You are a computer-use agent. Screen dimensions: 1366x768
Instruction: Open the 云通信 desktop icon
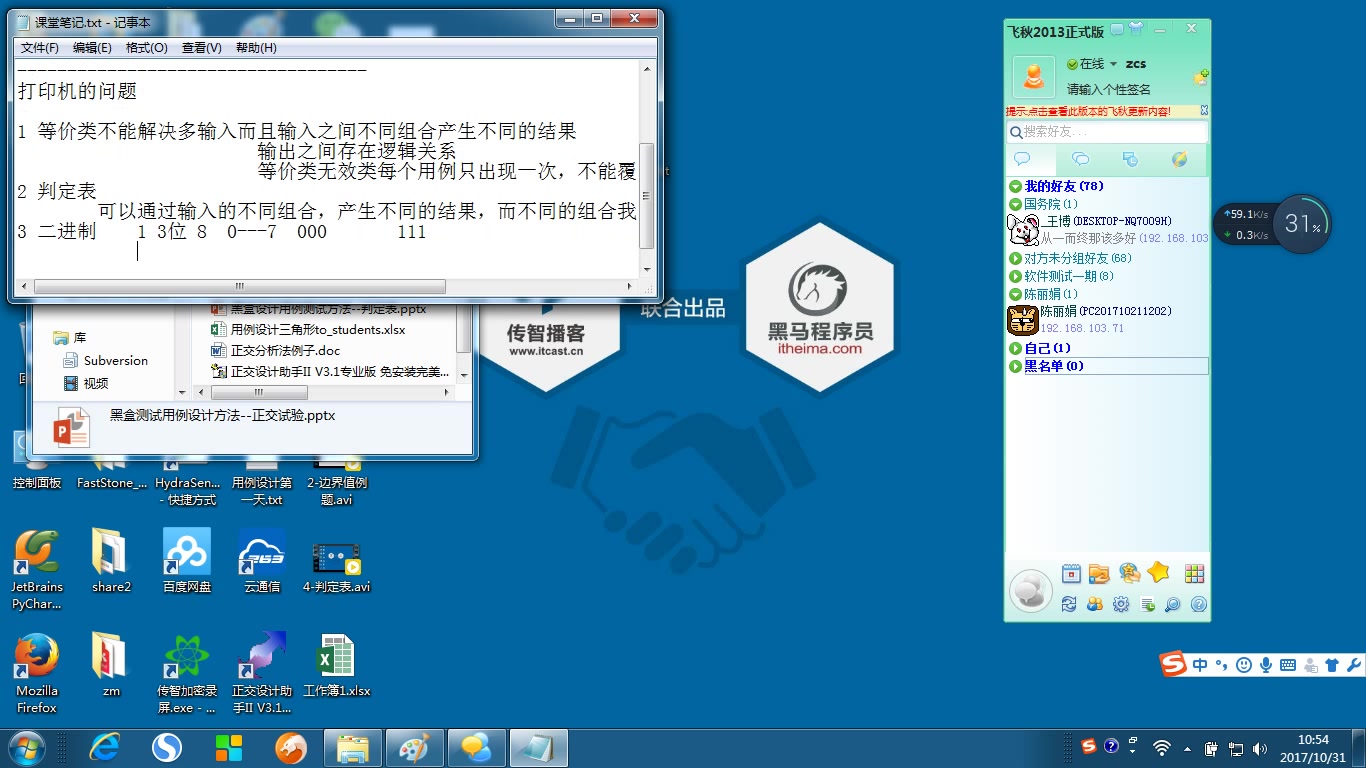coord(262,560)
